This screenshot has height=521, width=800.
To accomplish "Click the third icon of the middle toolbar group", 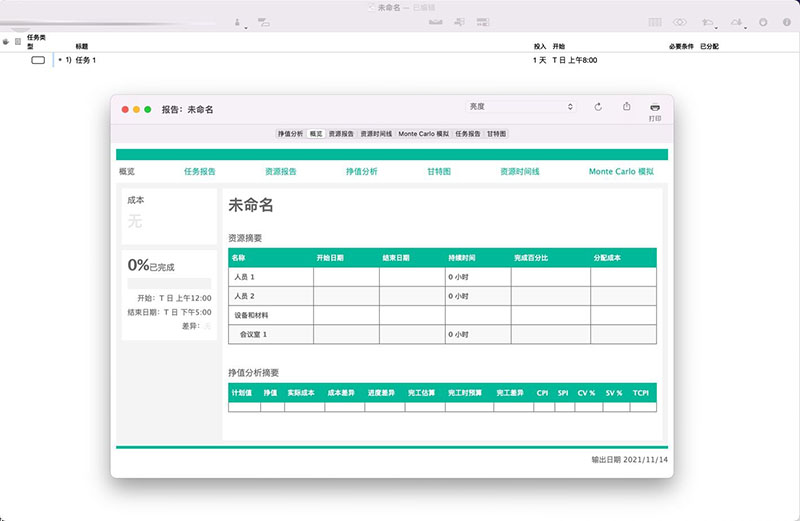I will [x=483, y=22].
